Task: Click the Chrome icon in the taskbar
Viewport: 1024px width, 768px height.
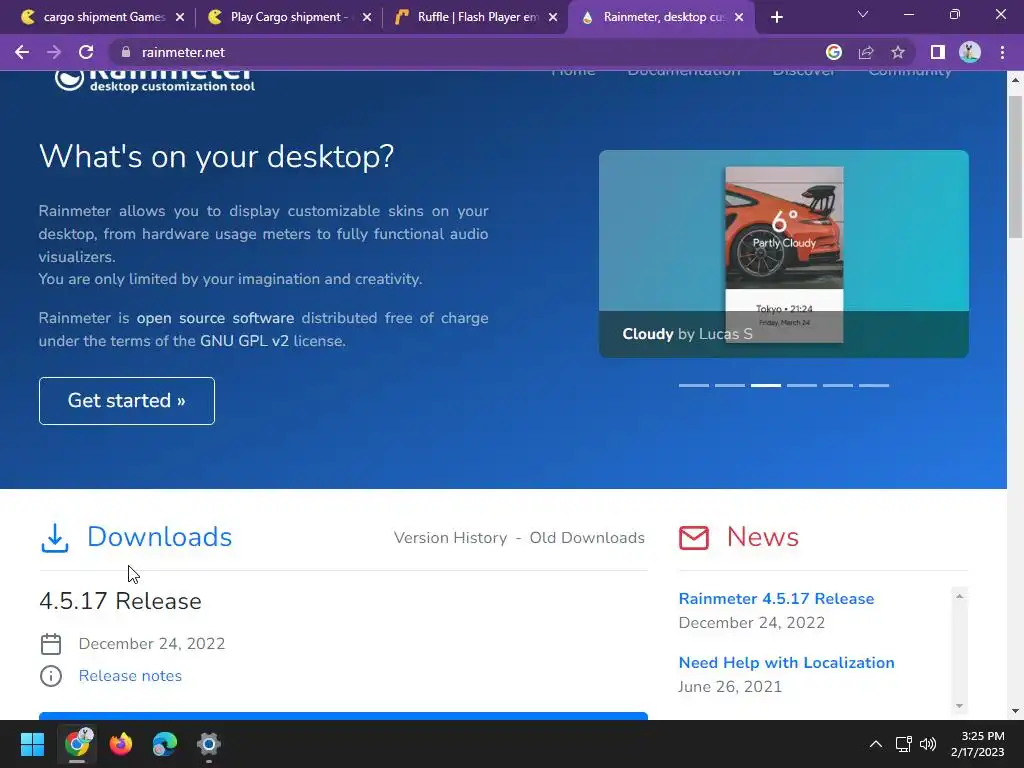Action: pos(77,744)
